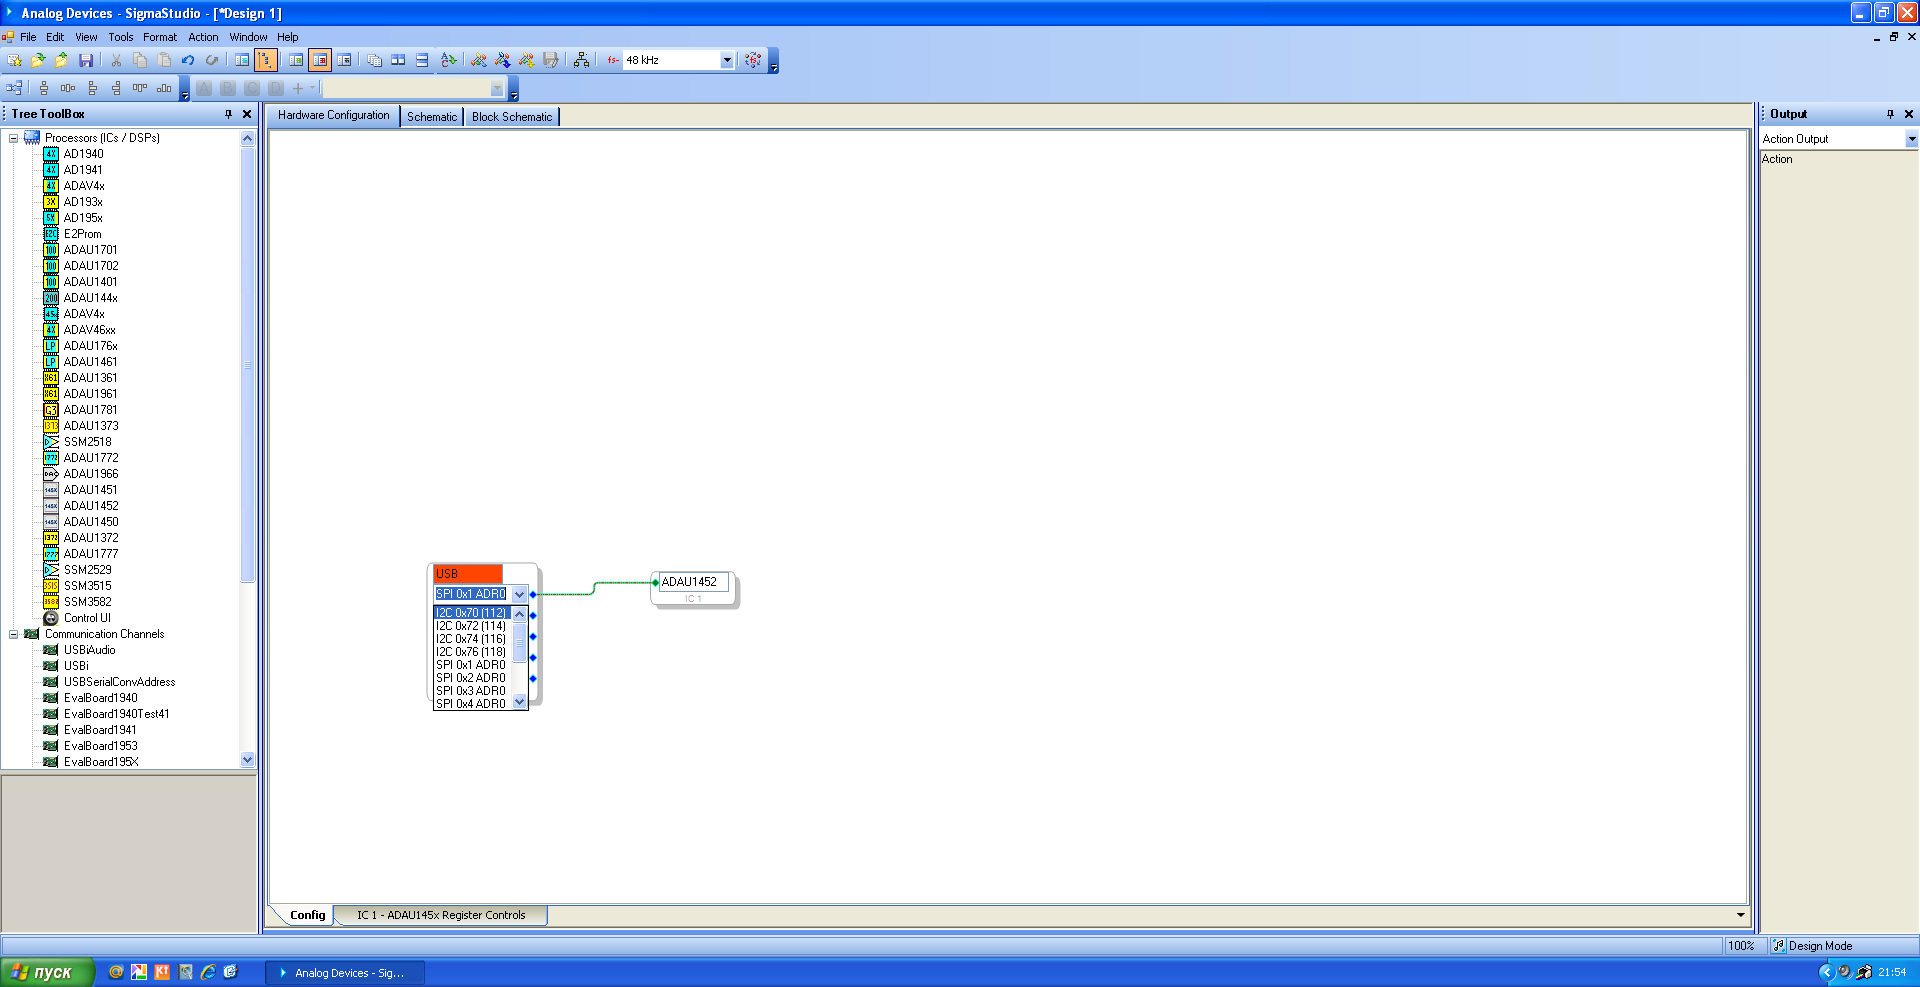Collapse the Communication Channels tree node
Screen dimensions: 1920x987
point(13,634)
